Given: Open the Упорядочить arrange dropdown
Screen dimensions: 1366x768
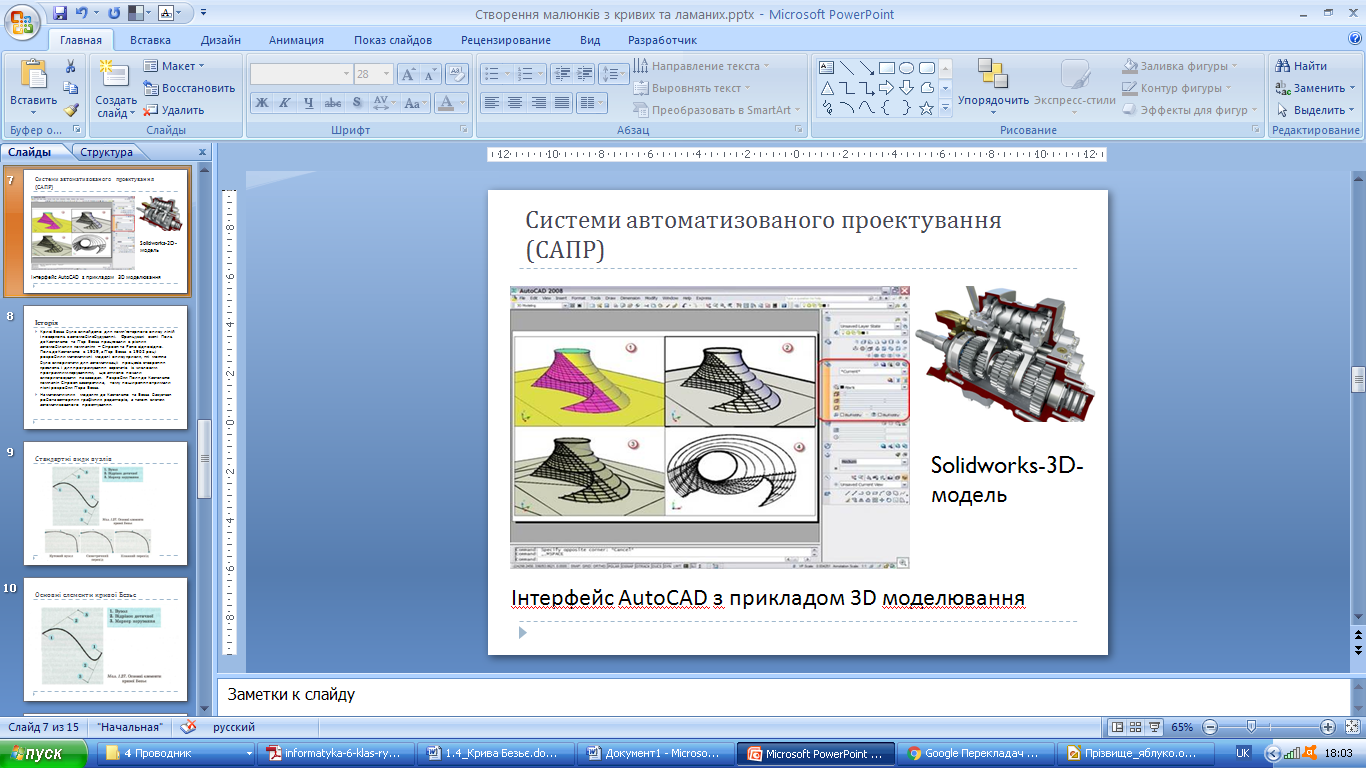Looking at the screenshot, I should (993, 84).
